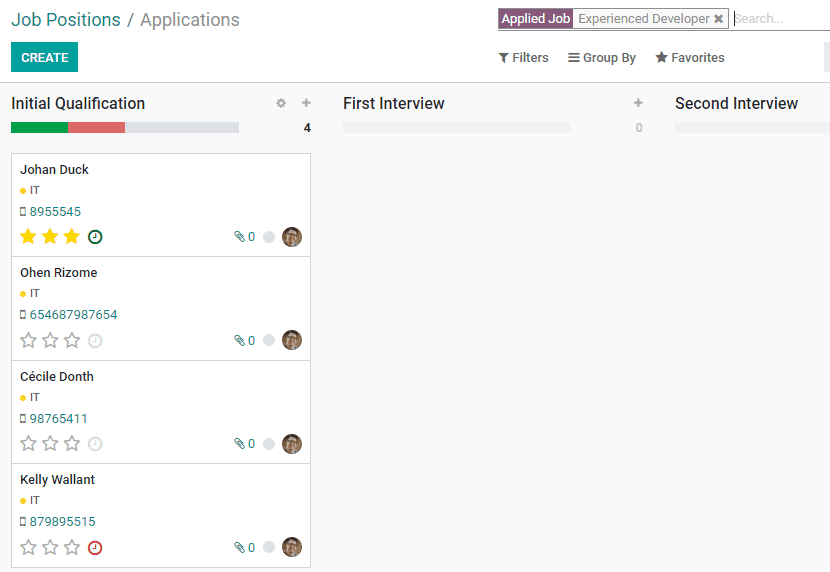The width and height of the screenshot is (830, 572).
Task: Set two-star rating for Cécile Donth
Action: (x=50, y=443)
